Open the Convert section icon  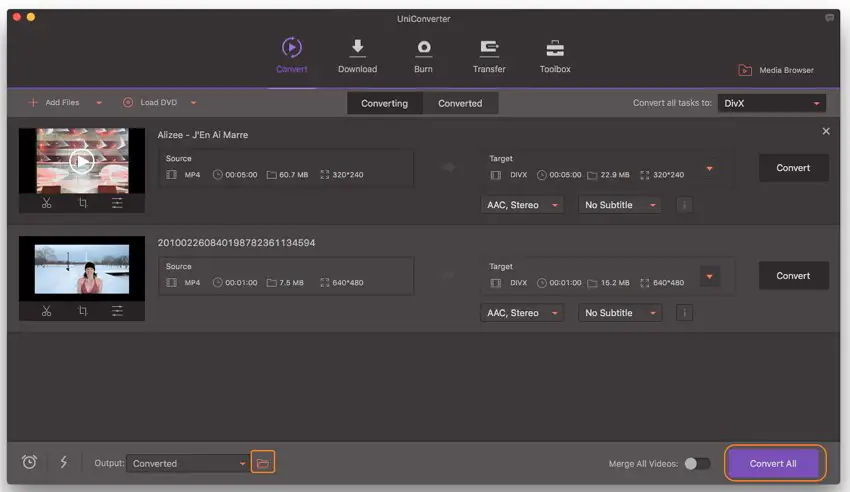click(292, 48)
